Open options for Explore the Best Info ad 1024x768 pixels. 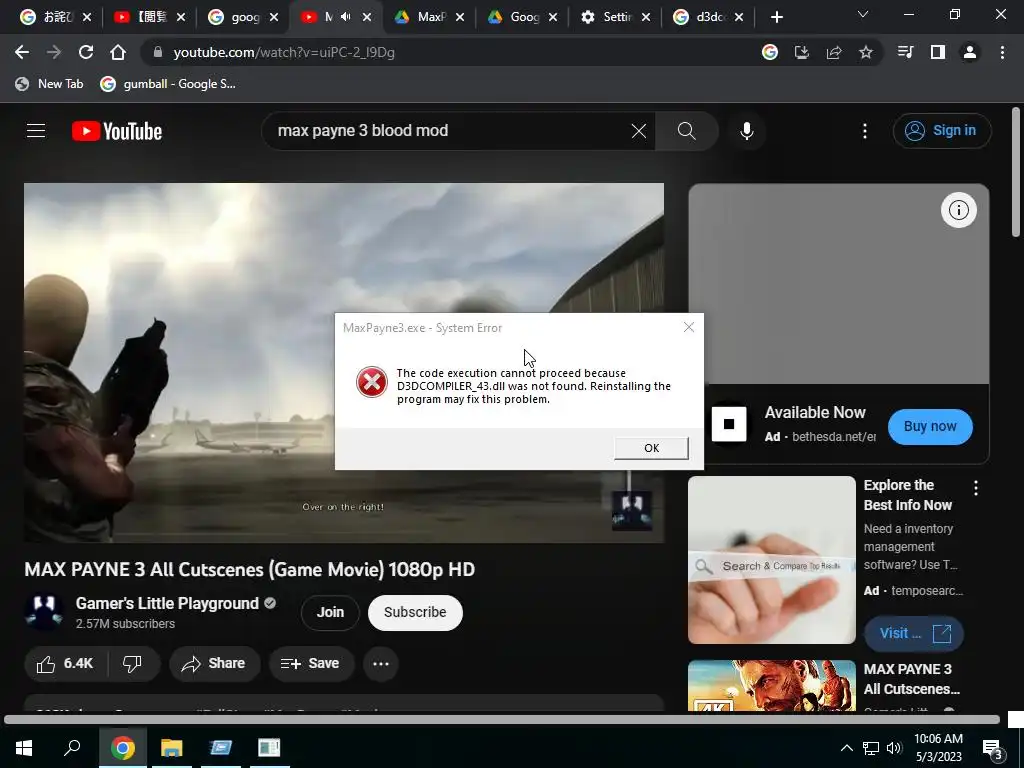click(976, 488)
